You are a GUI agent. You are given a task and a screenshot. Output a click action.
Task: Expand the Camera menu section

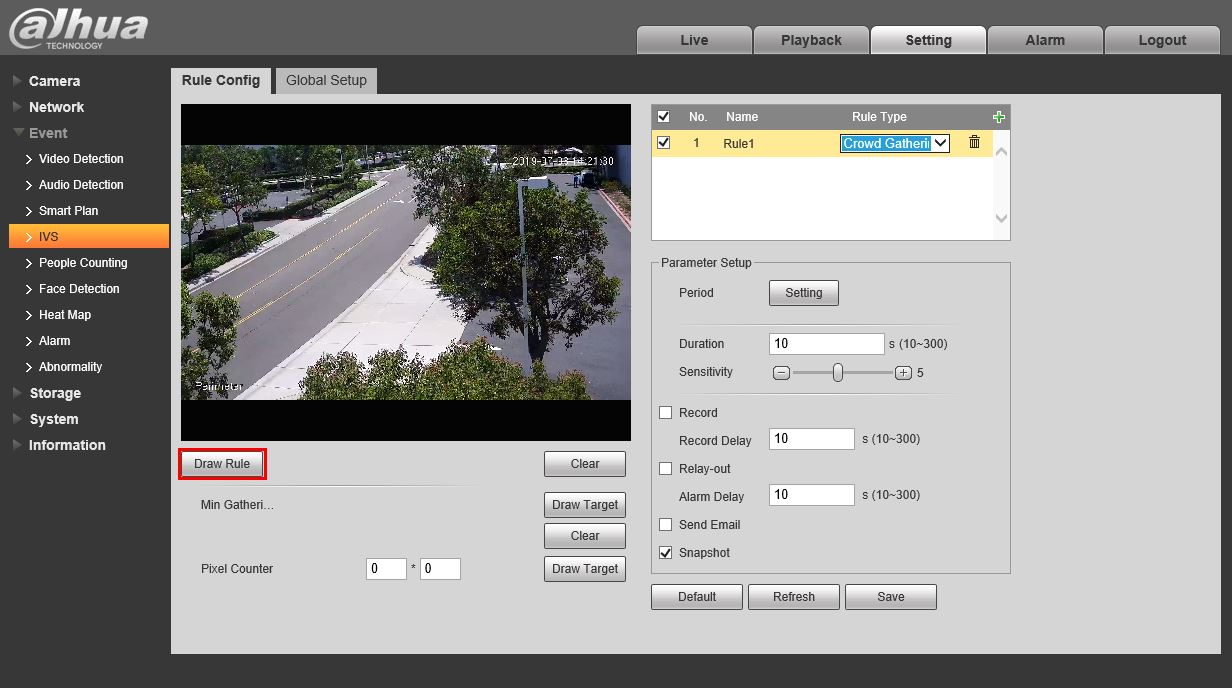pyautogui.click(x=54, y=81)
